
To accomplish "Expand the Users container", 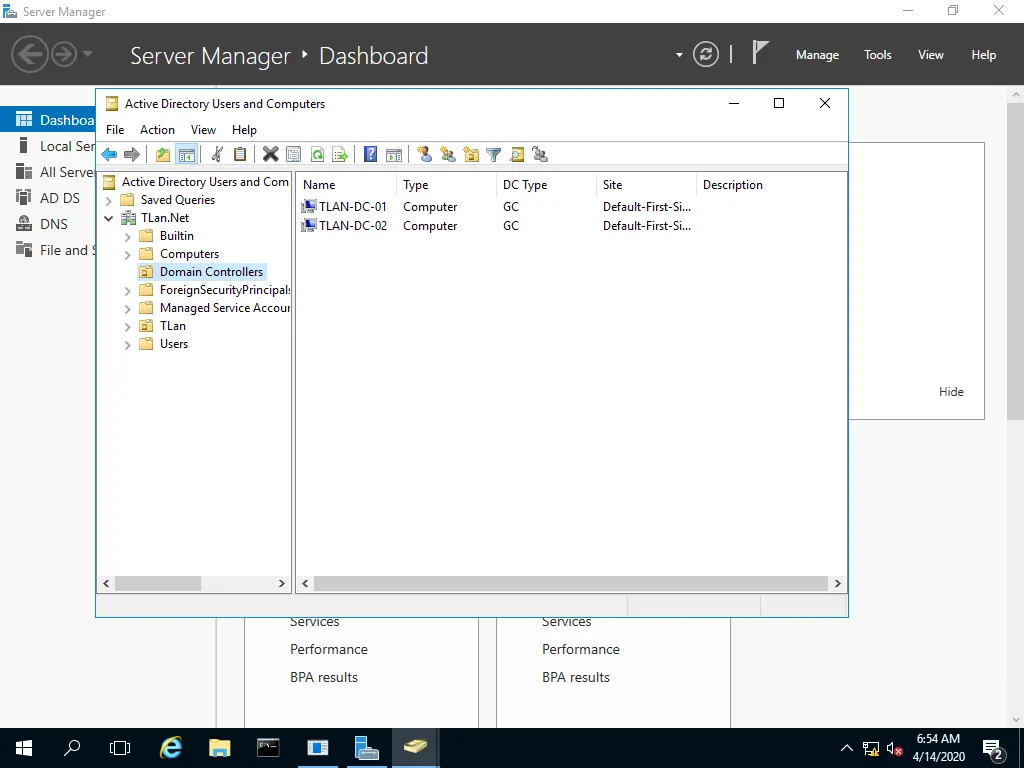I will click(128, 345).
